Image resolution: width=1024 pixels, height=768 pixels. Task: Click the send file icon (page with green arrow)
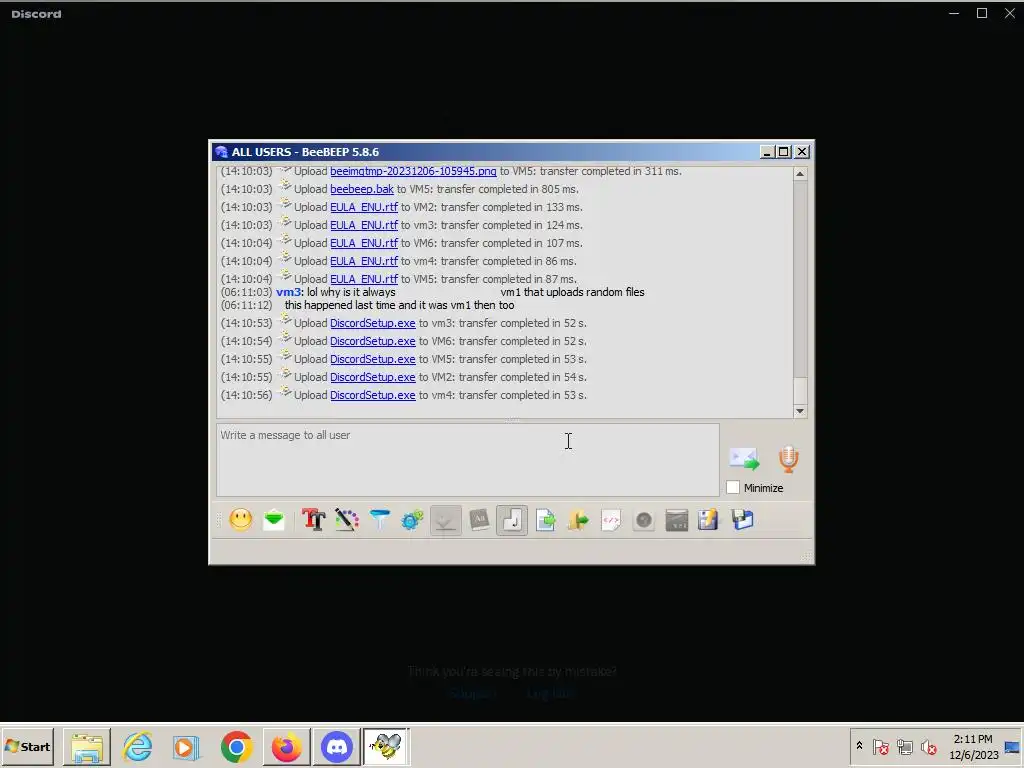[x=545, y=520]
